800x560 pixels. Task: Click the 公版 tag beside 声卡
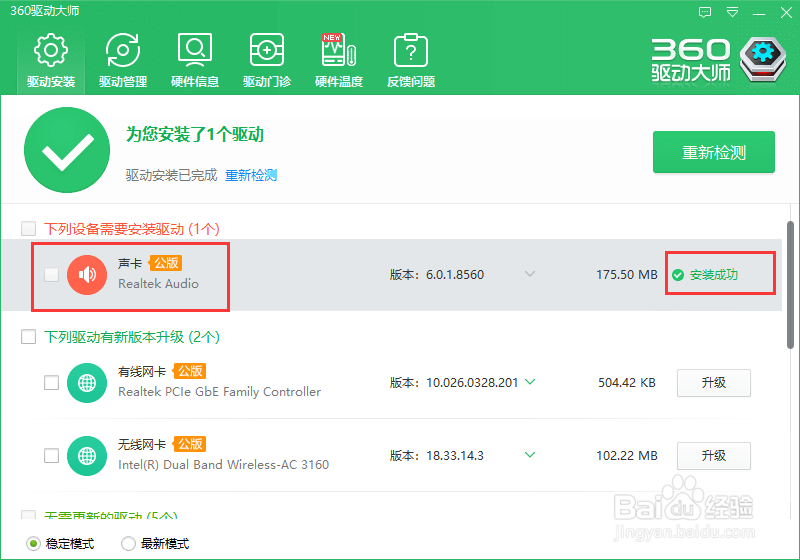[x=166, y=263]
